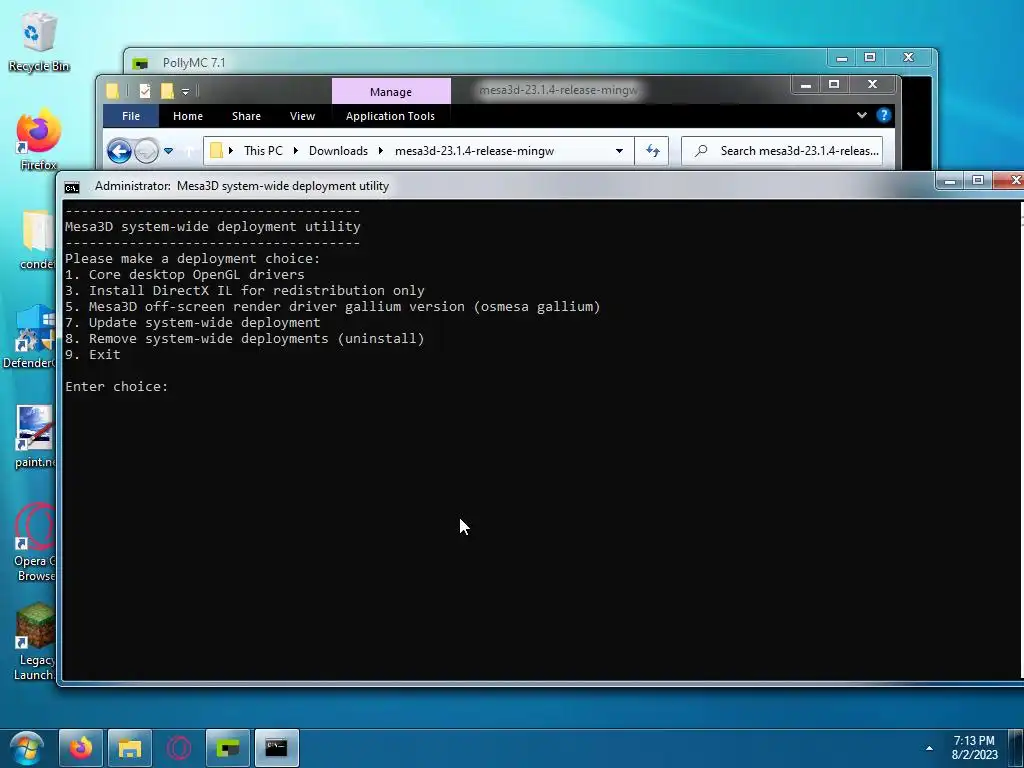Image resolution: width=1024 pixels, height=768 pixels.
Task: Click the search mesa3d-23.1.4 field
Action: [x=782, y=151]
